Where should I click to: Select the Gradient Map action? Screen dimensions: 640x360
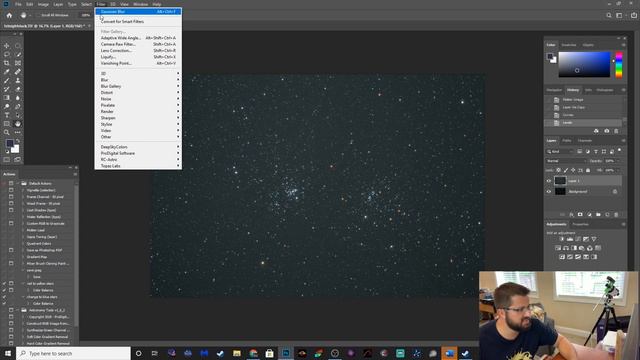point(37,257)
